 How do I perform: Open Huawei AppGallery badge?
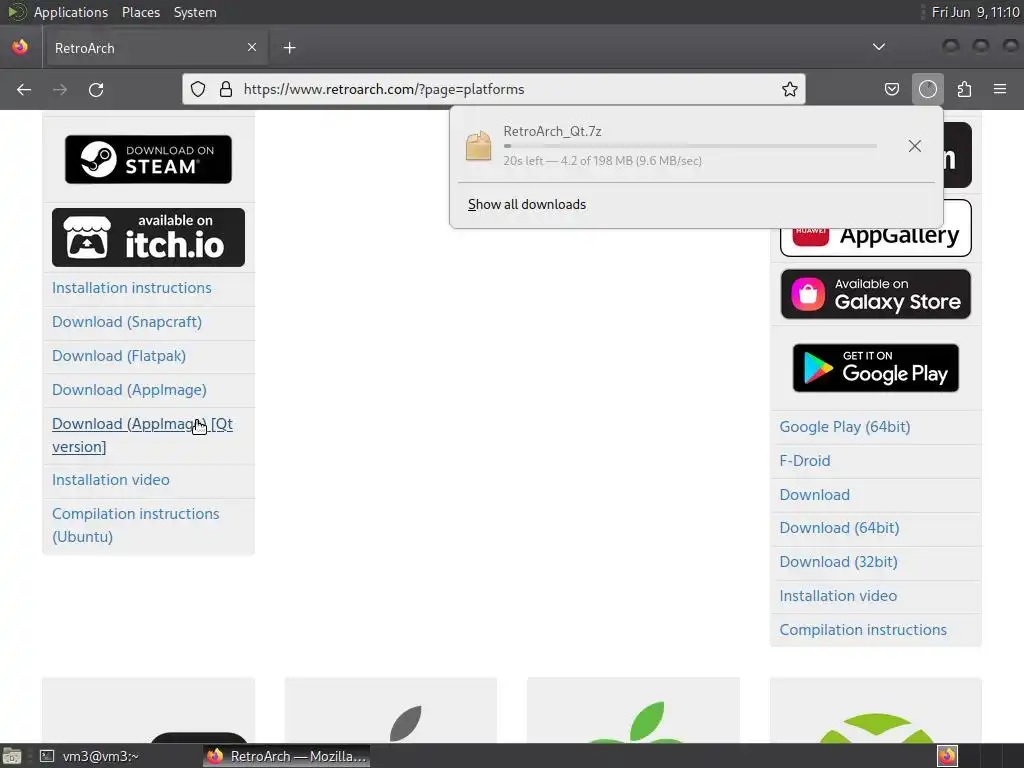tap(876, 229)
